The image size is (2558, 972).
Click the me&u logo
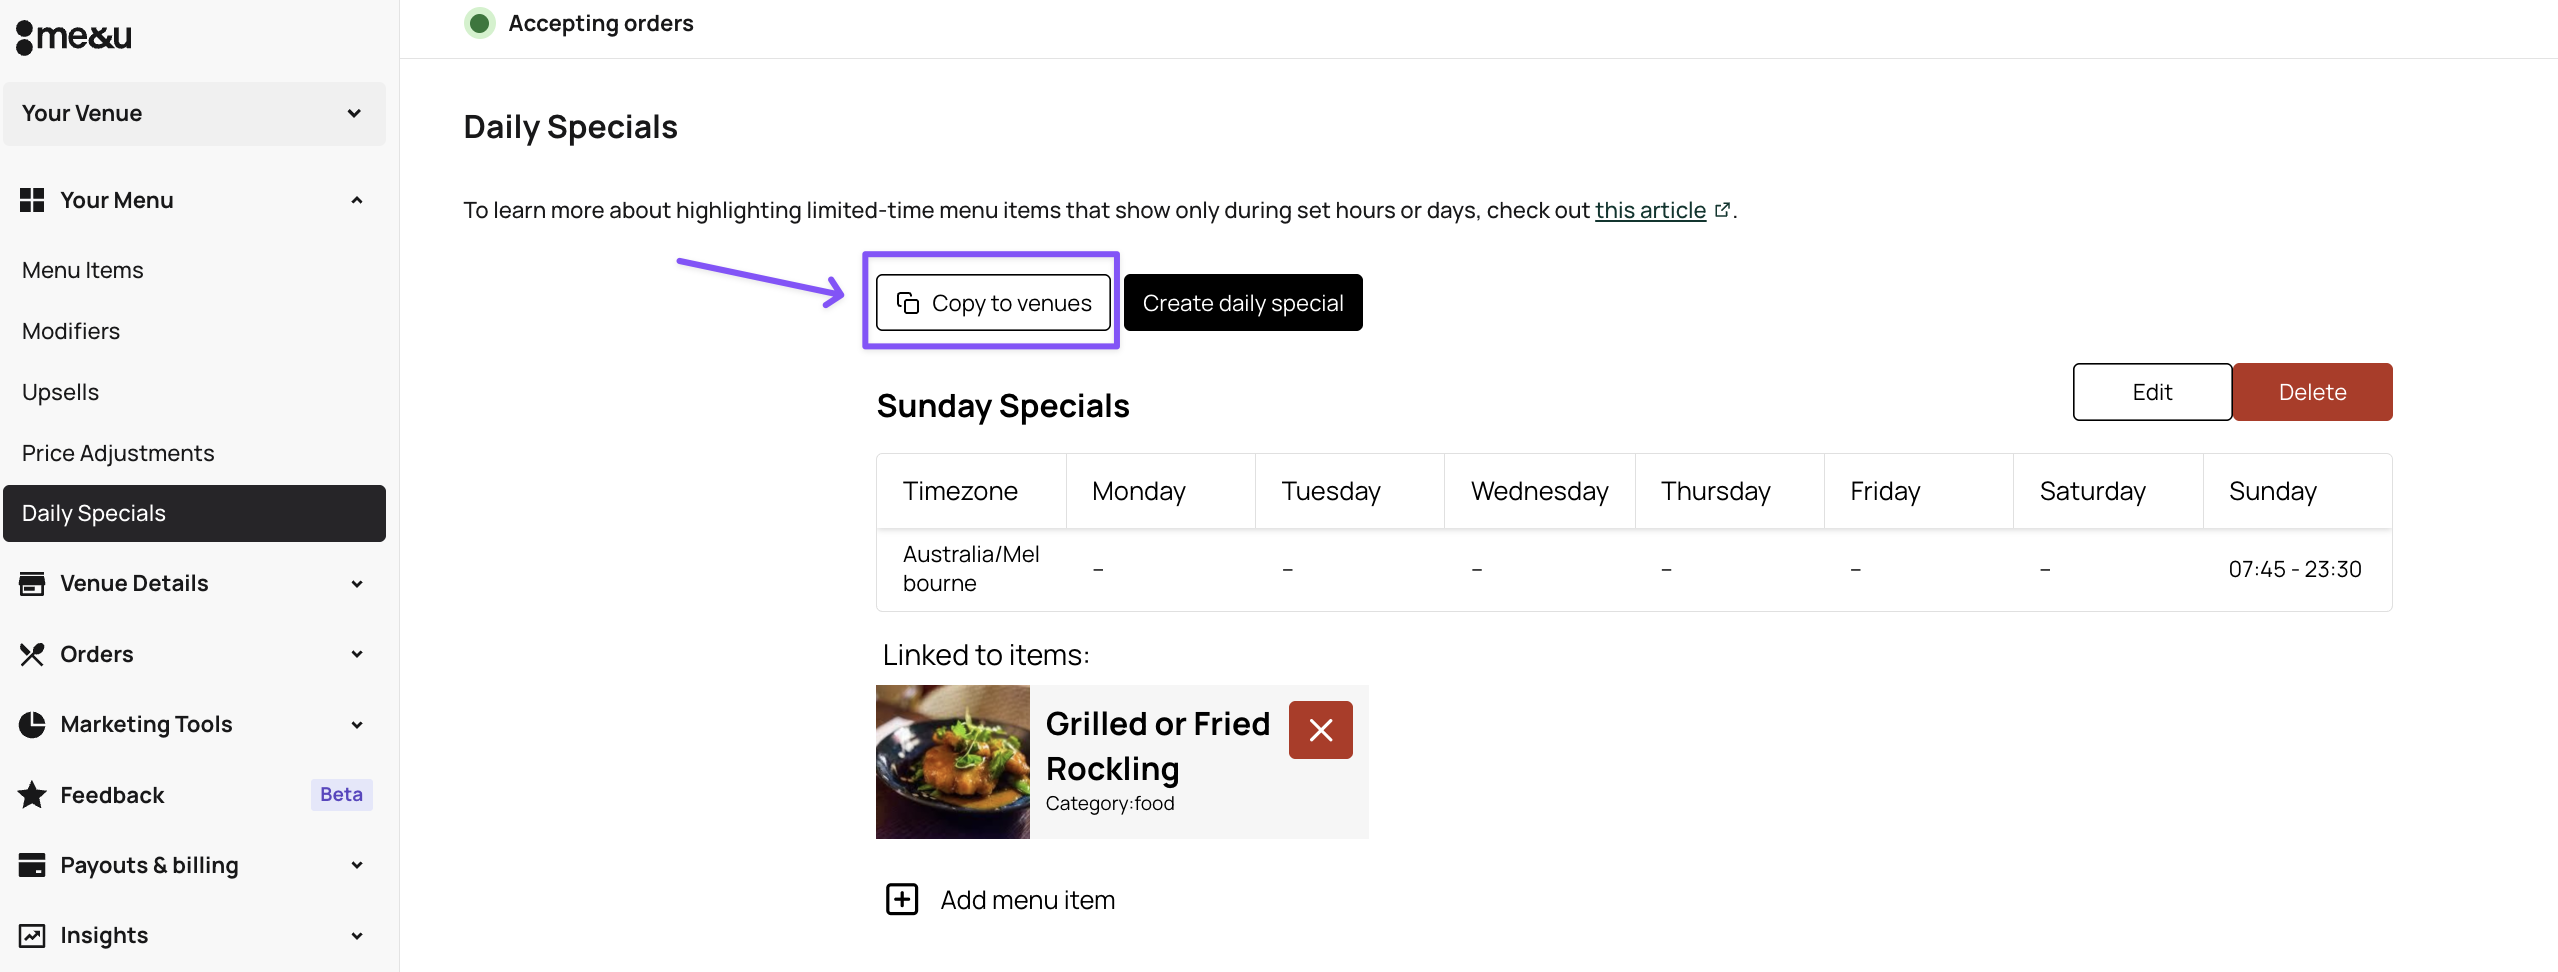coord(74,36)
